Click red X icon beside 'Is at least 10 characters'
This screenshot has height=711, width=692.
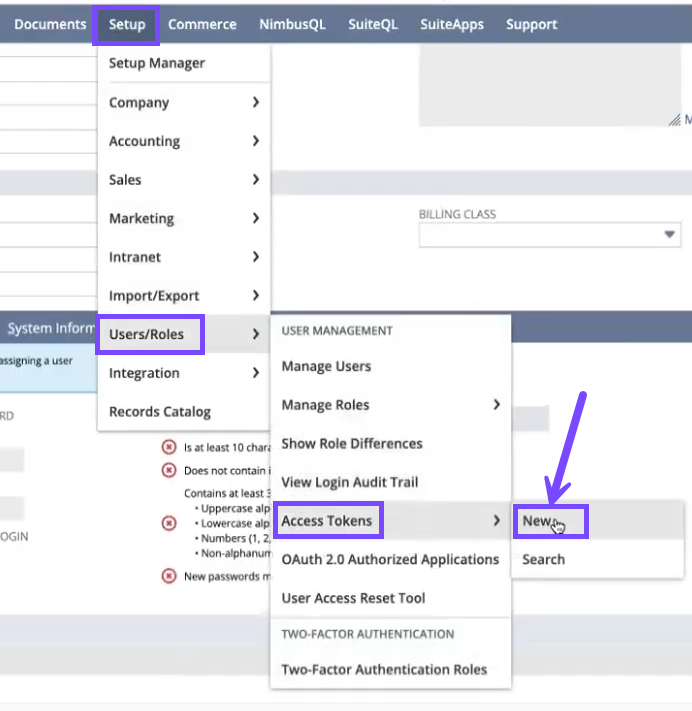click(x=169, y=448)
